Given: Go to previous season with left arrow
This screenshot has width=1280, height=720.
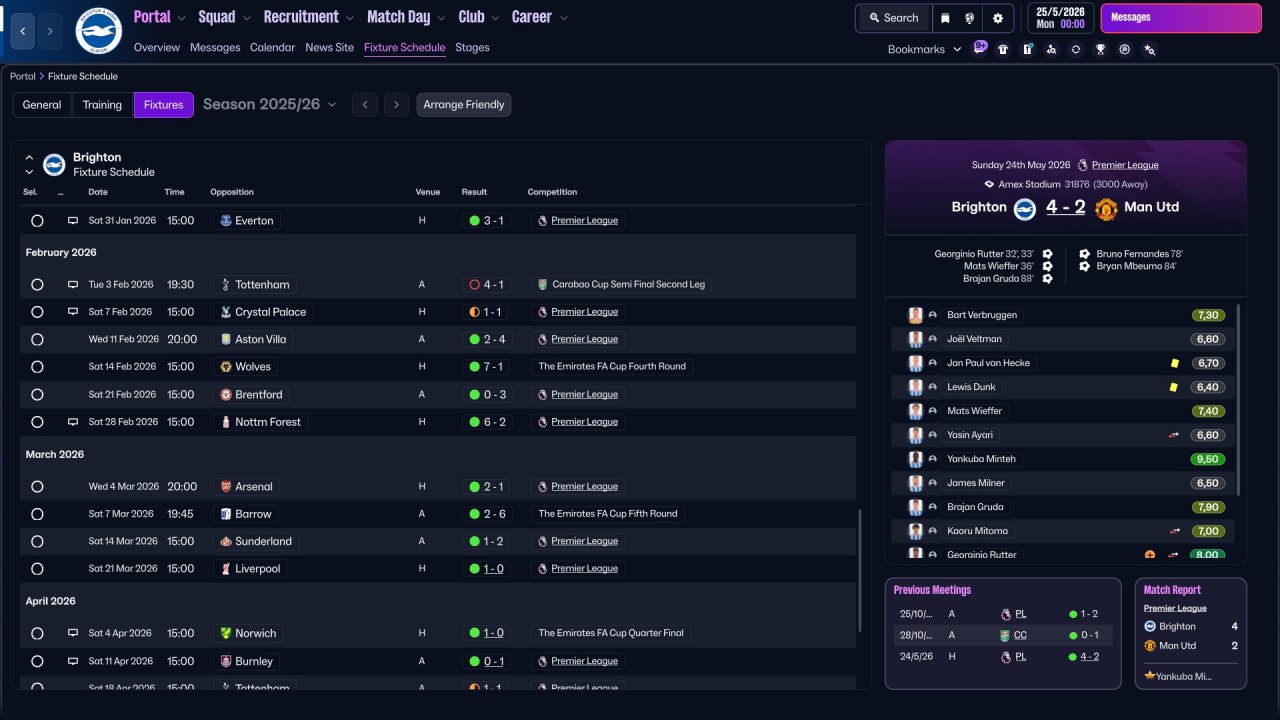Looking at the screenshot, I should [x=365, y=105].
